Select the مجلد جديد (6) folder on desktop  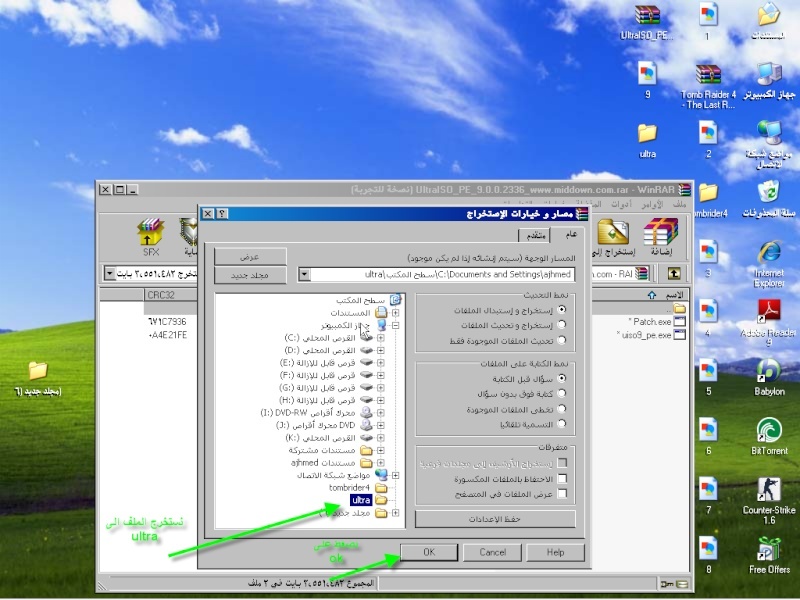(x=38, y=379)
